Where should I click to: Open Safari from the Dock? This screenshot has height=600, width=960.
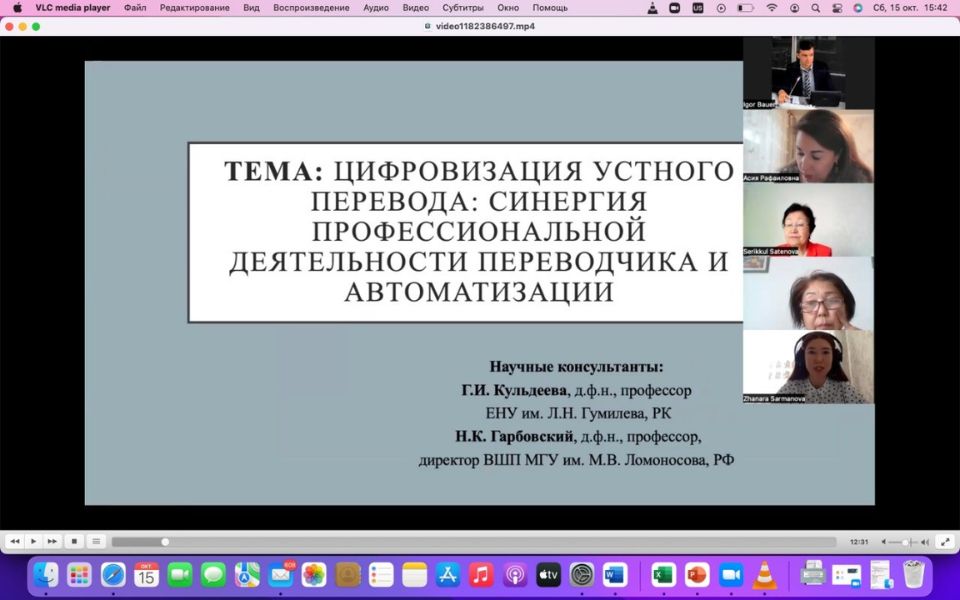pos(113,575)
